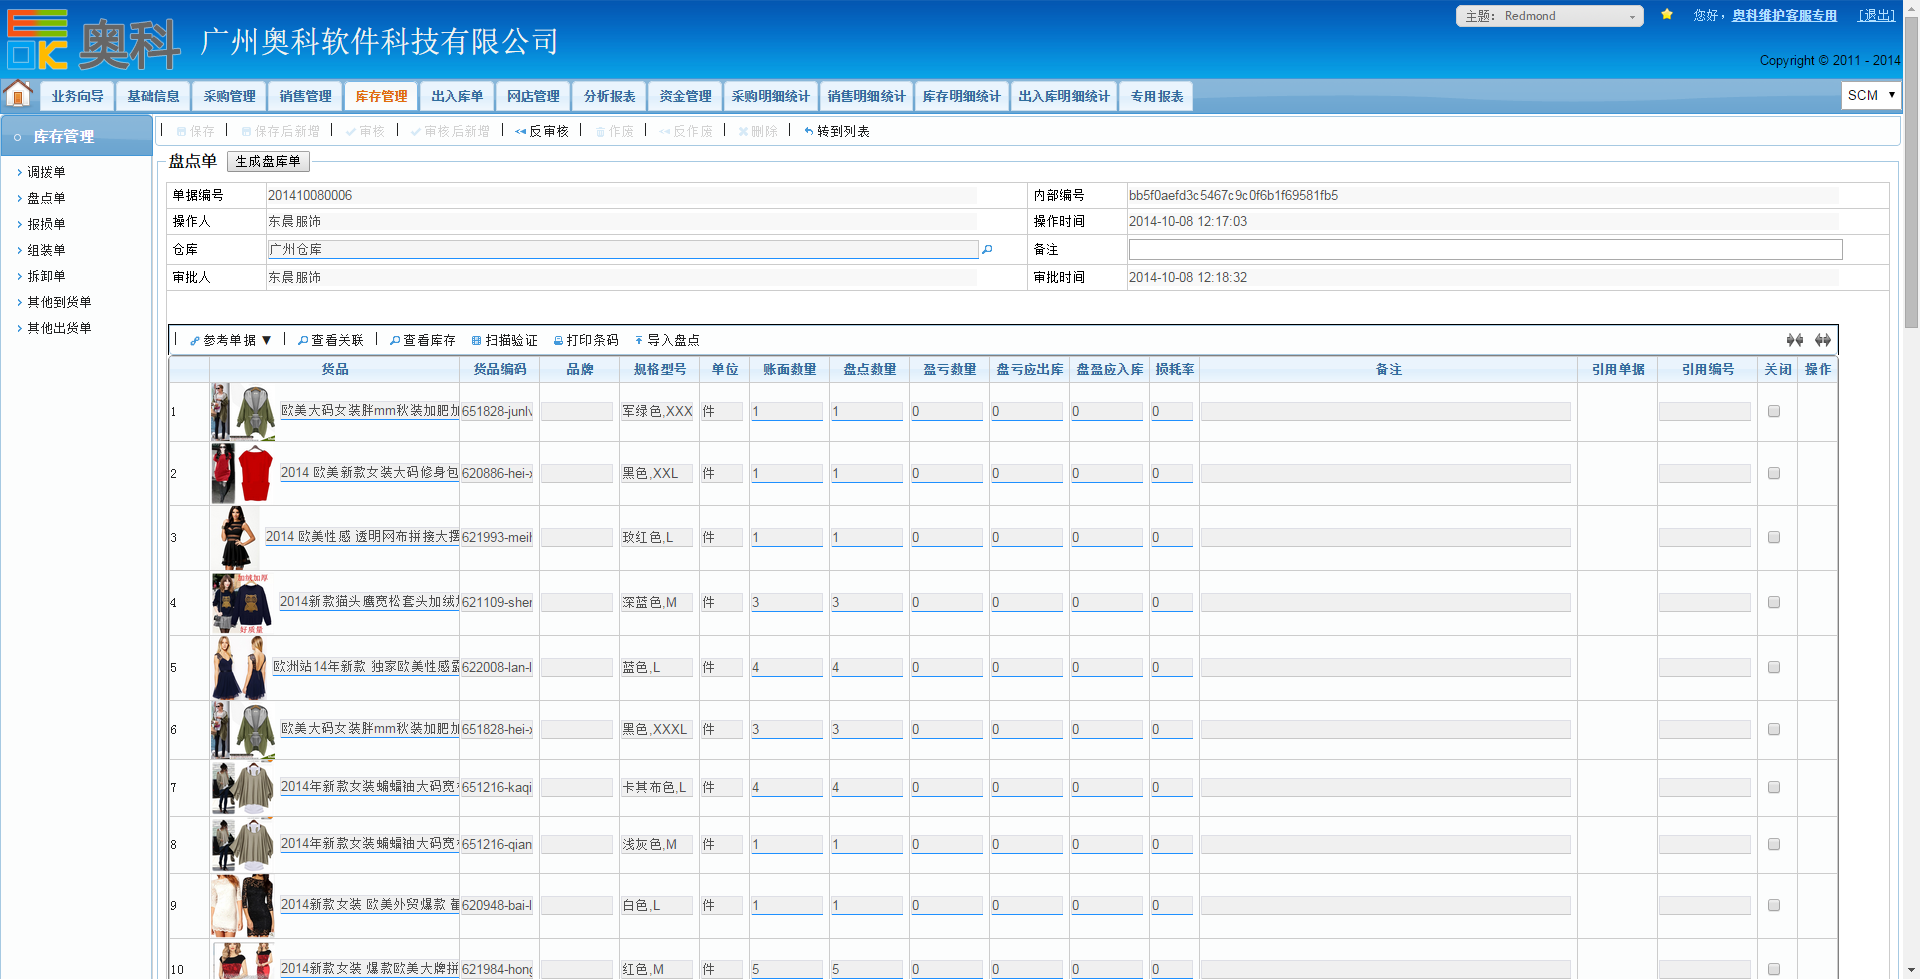Viewport: 1920px width, 979px height.
Task: Open 扫描验证 scan verification
Action: pos(505,341)
